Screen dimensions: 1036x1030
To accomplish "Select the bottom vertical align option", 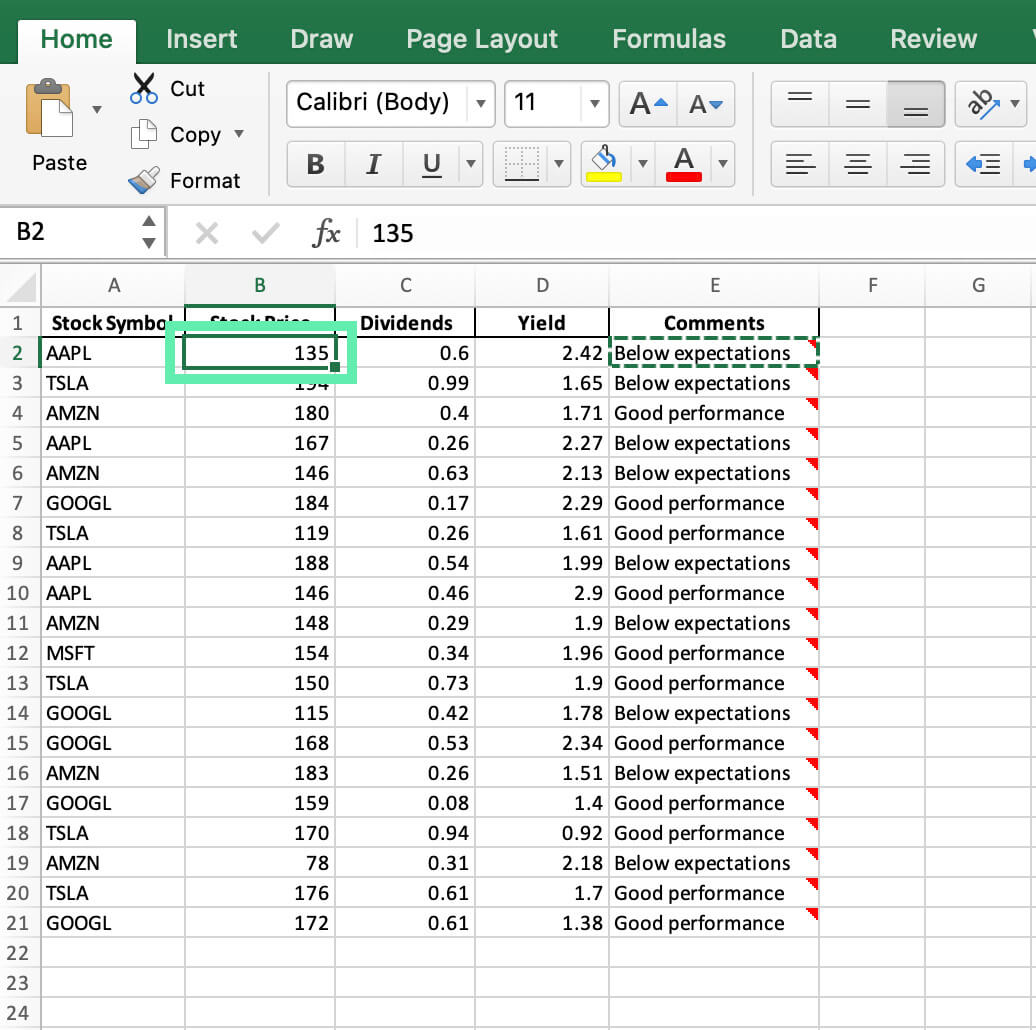I will 916,104.
